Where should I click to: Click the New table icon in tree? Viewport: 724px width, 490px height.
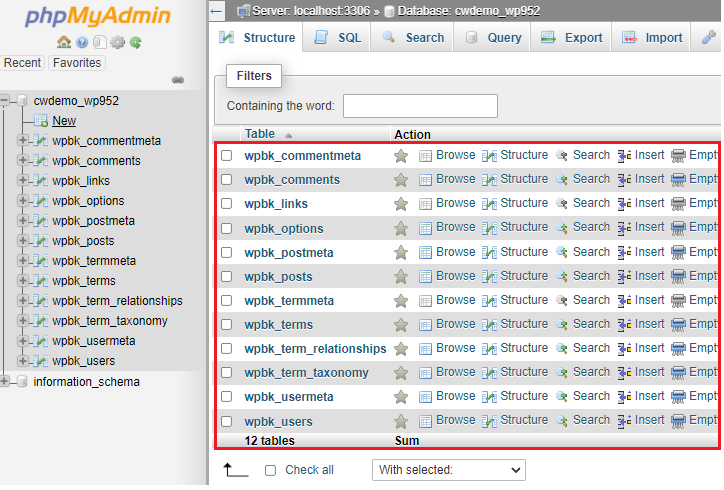coord(41,121)
